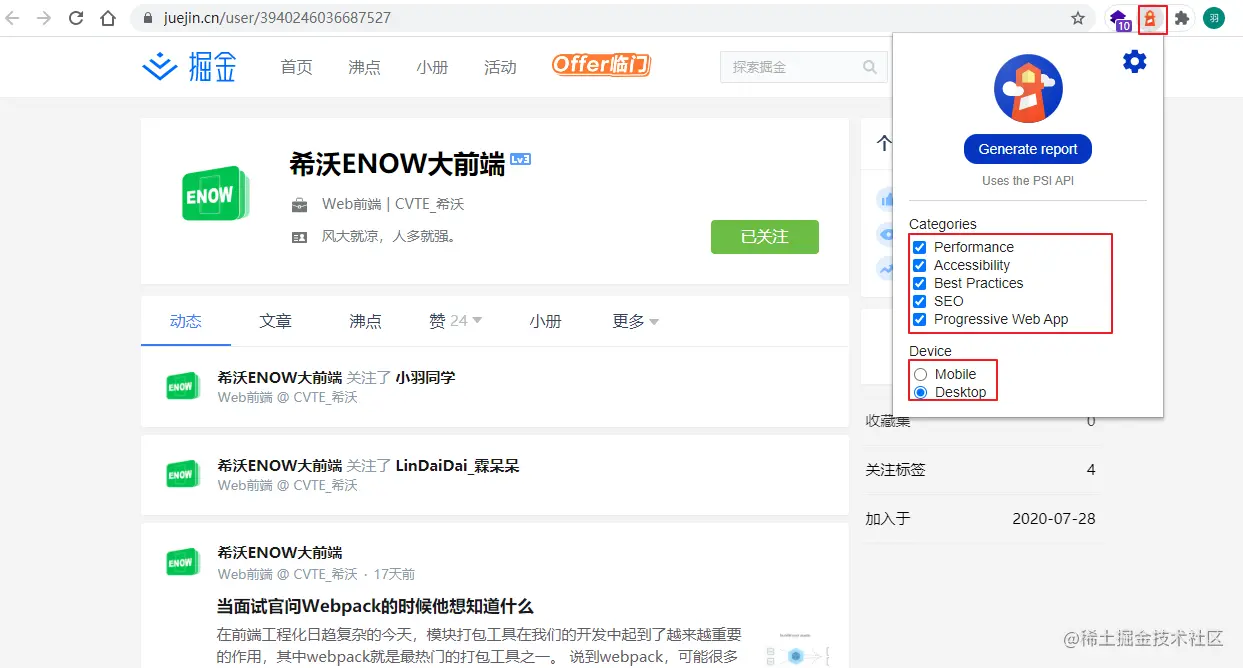Click the purple extension icon with badge 10
The height and width of the screenshot is (668, 1243).
tap(1120, 19)
